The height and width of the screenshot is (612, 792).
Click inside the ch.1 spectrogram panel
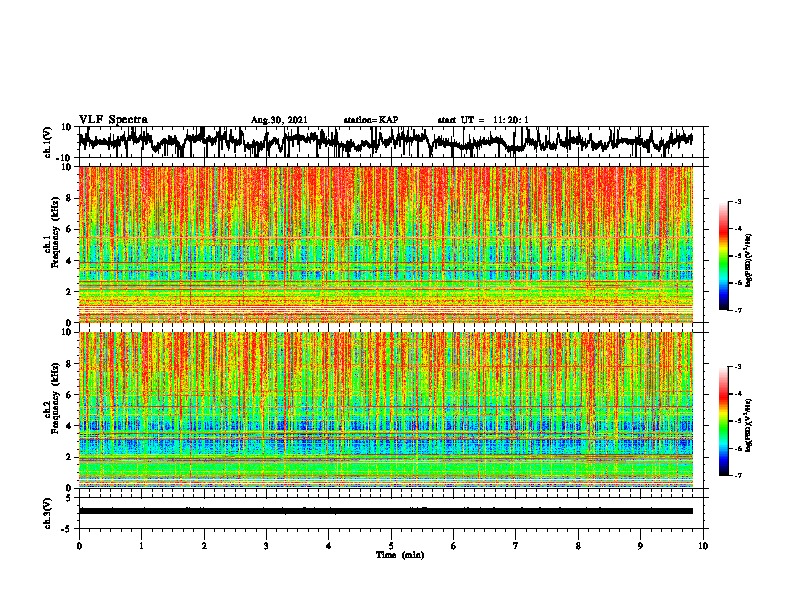[x=386, y=244]
